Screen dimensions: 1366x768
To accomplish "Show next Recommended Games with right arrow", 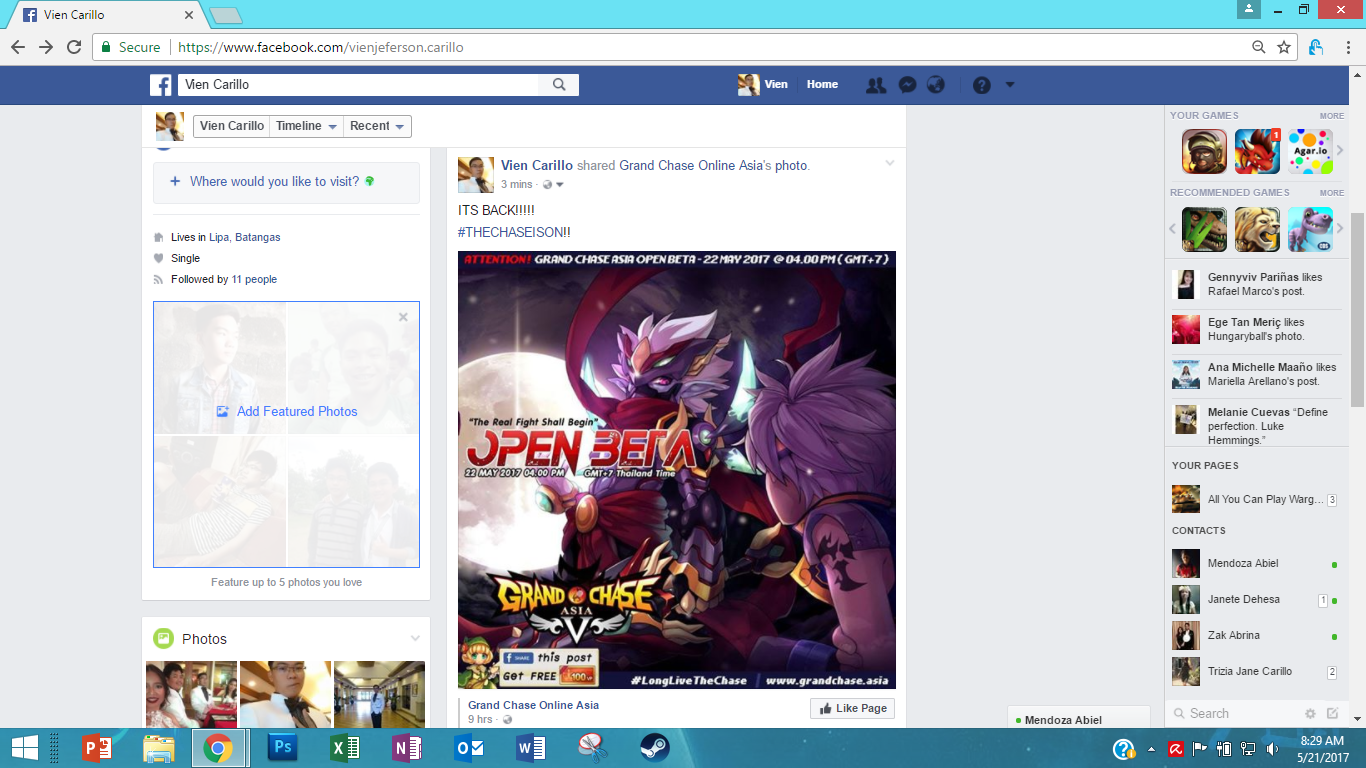I will click(x=1340, y=229).
